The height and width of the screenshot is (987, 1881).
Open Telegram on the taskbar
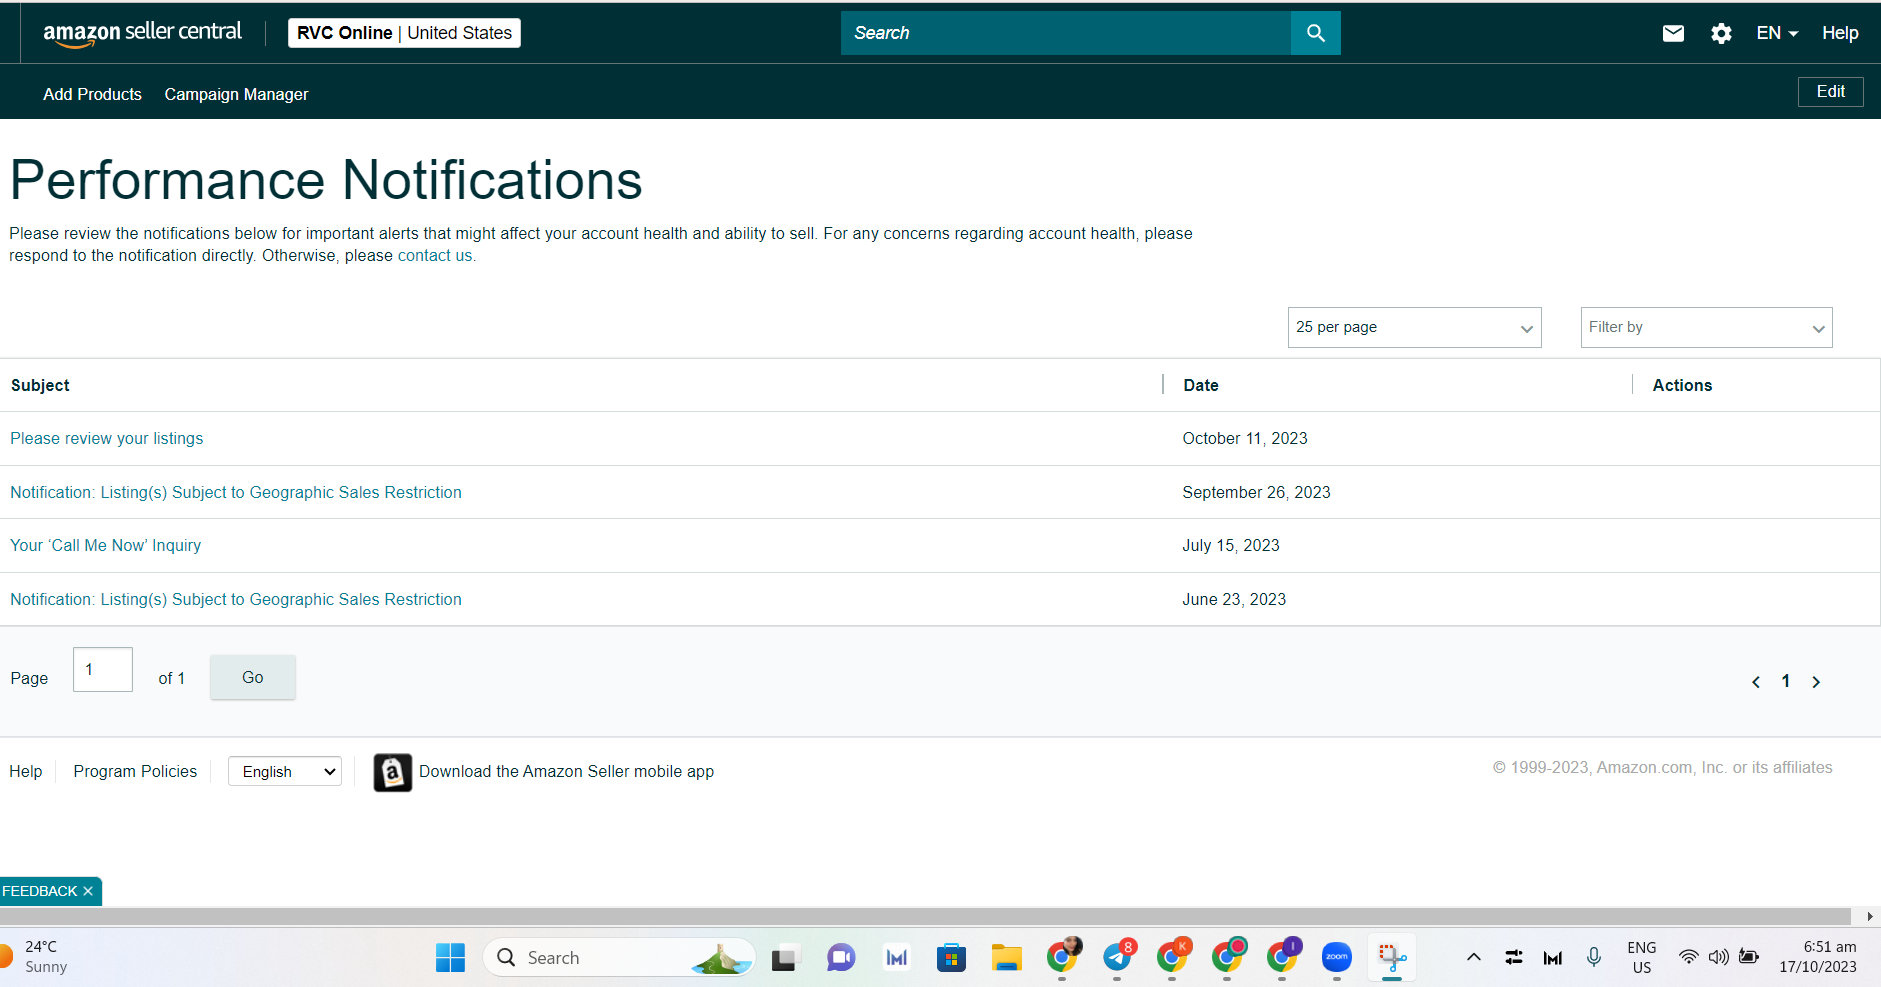[x=1117, y=958]
